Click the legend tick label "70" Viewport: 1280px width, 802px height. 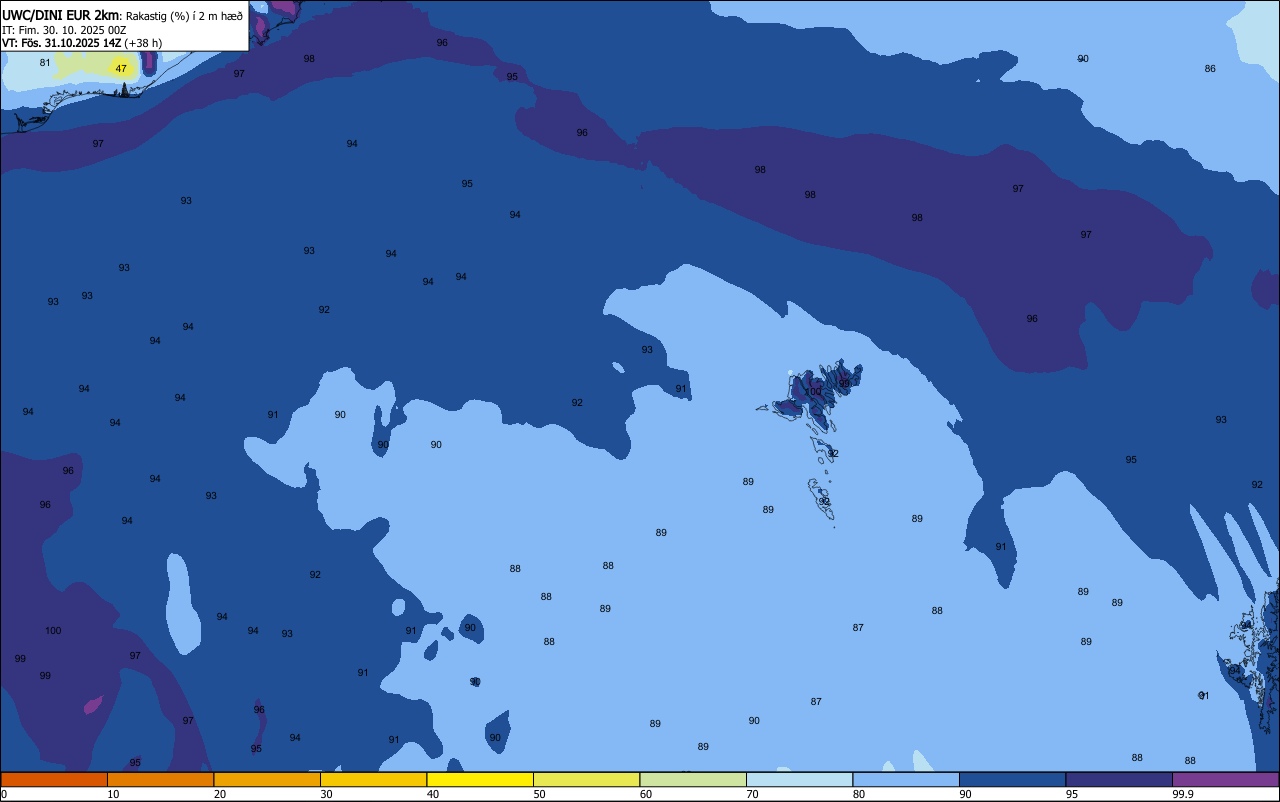coord(752,794)
